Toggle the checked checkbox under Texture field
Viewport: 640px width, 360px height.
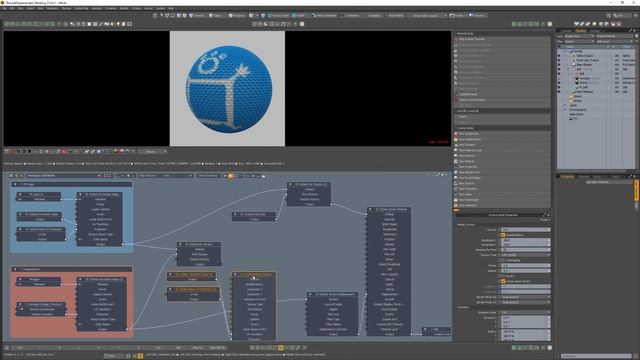pyautogui.click(x=503, y=235)
